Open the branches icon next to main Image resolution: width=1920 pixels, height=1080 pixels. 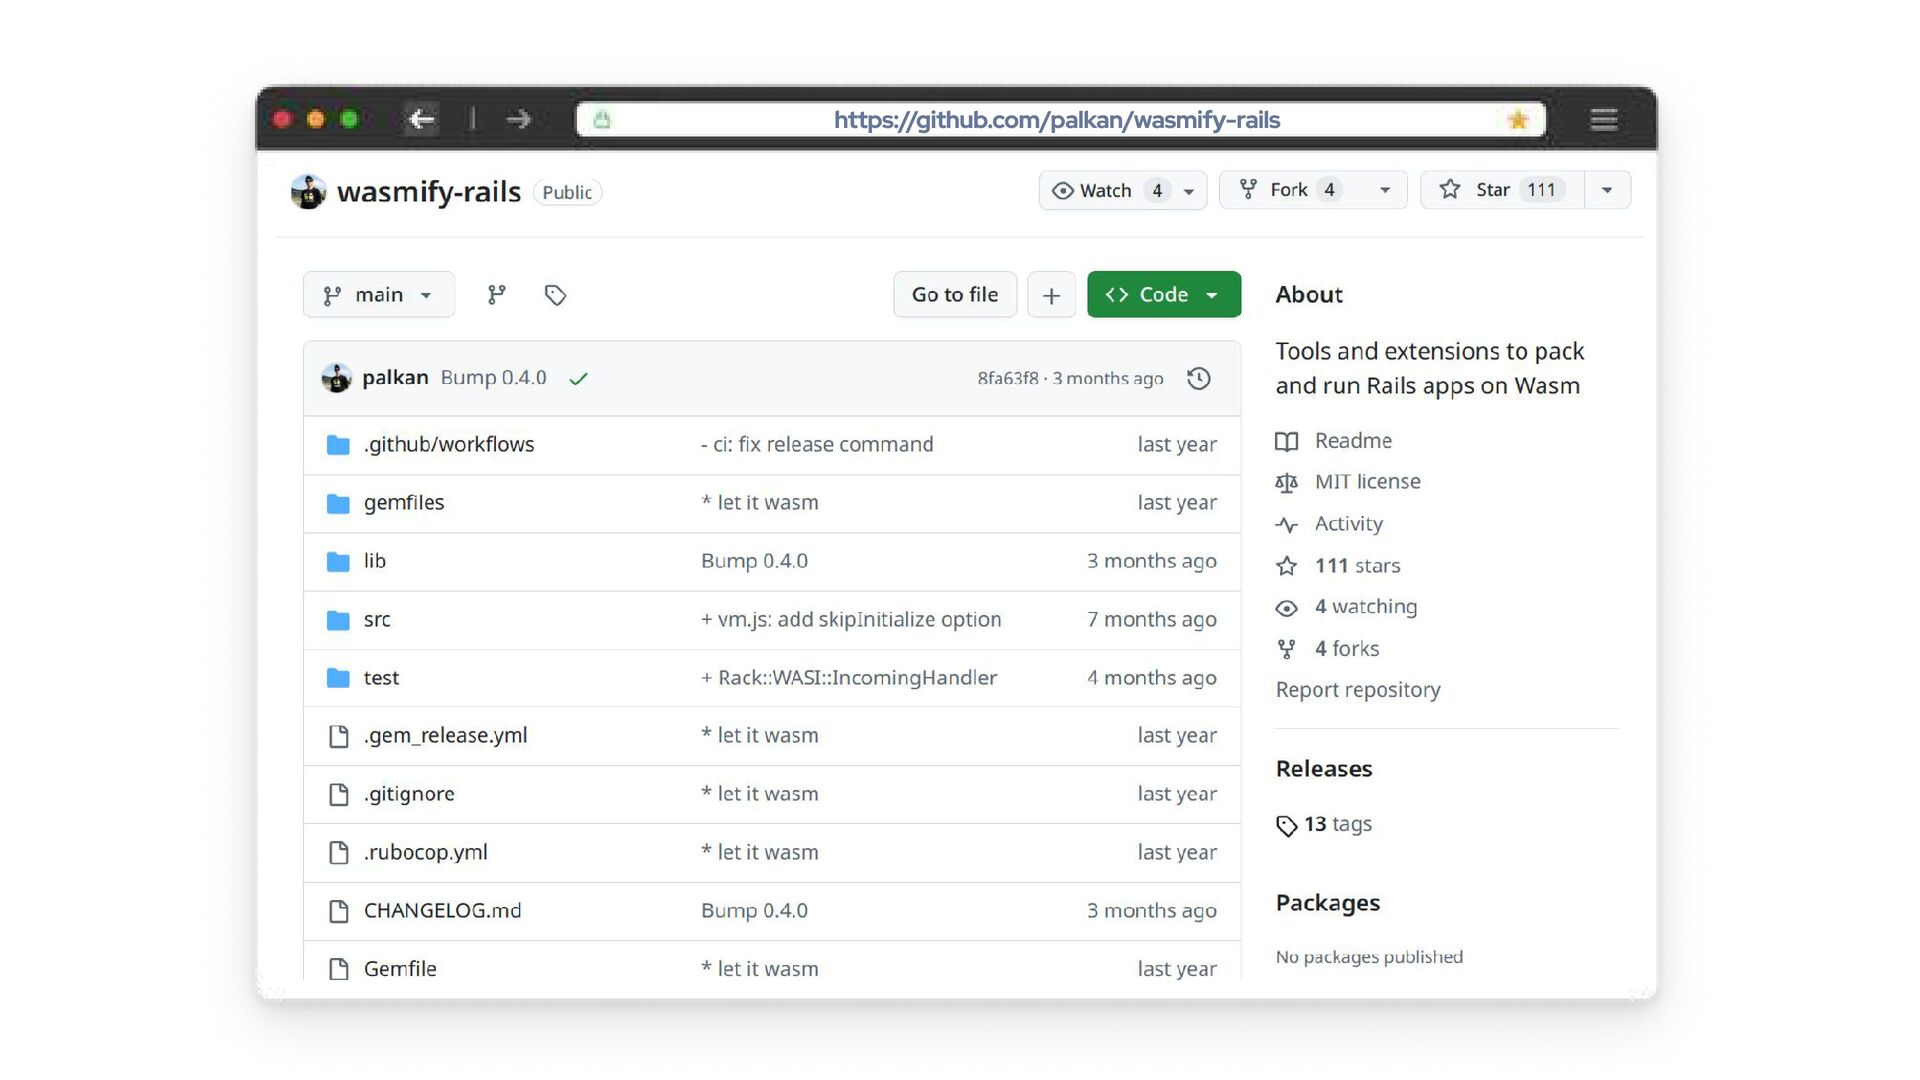(x=496, y=295)
